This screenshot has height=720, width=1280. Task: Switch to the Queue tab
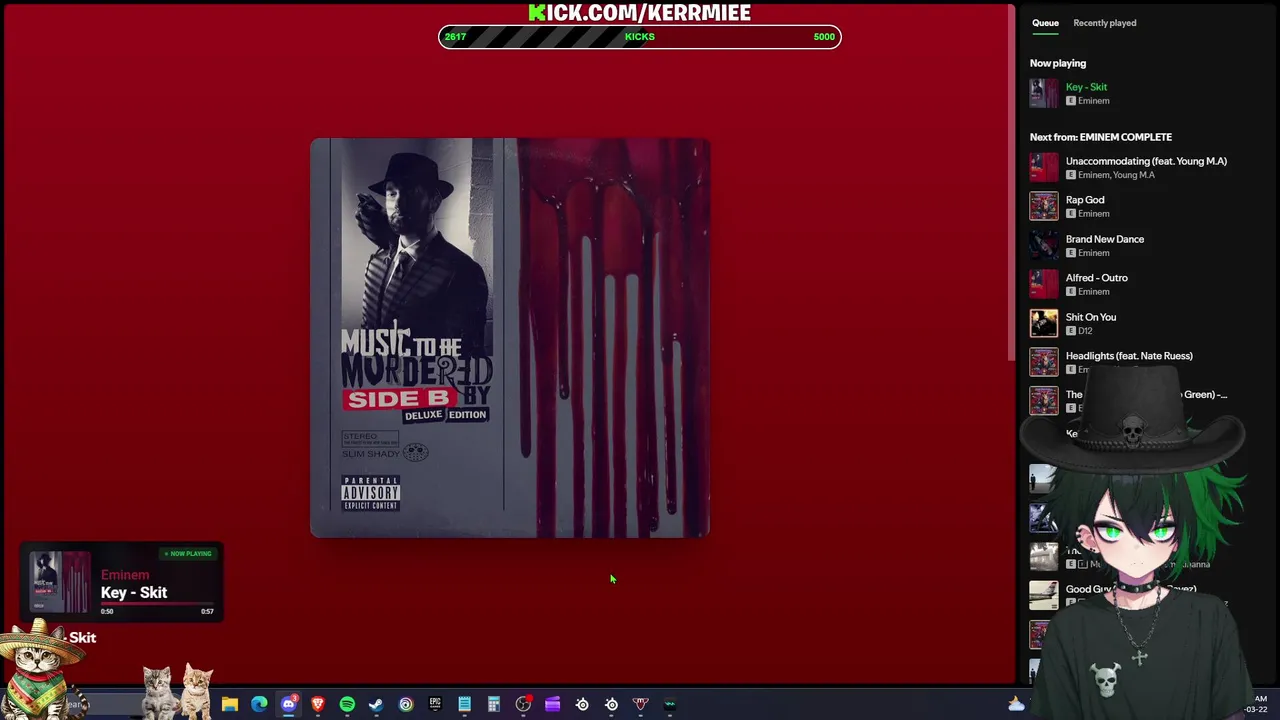click(x=1045, y=23)
